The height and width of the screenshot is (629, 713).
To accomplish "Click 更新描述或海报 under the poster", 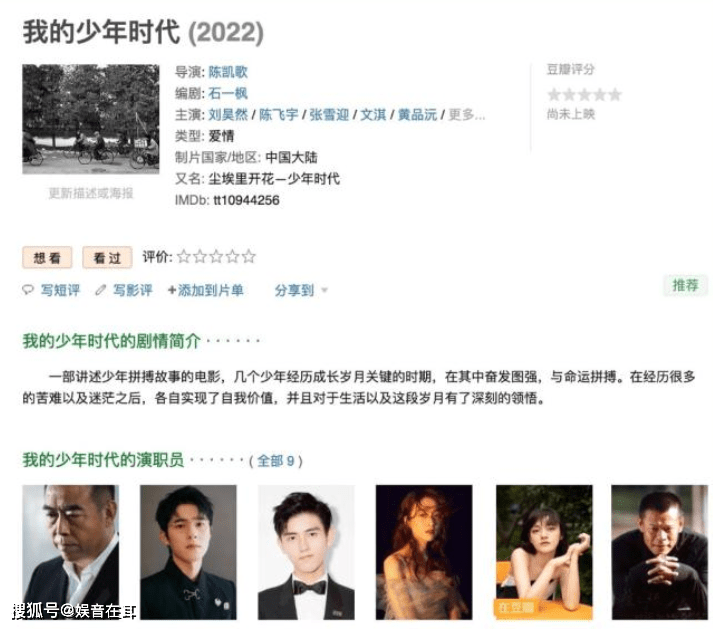I will click(x=91, y=193).
